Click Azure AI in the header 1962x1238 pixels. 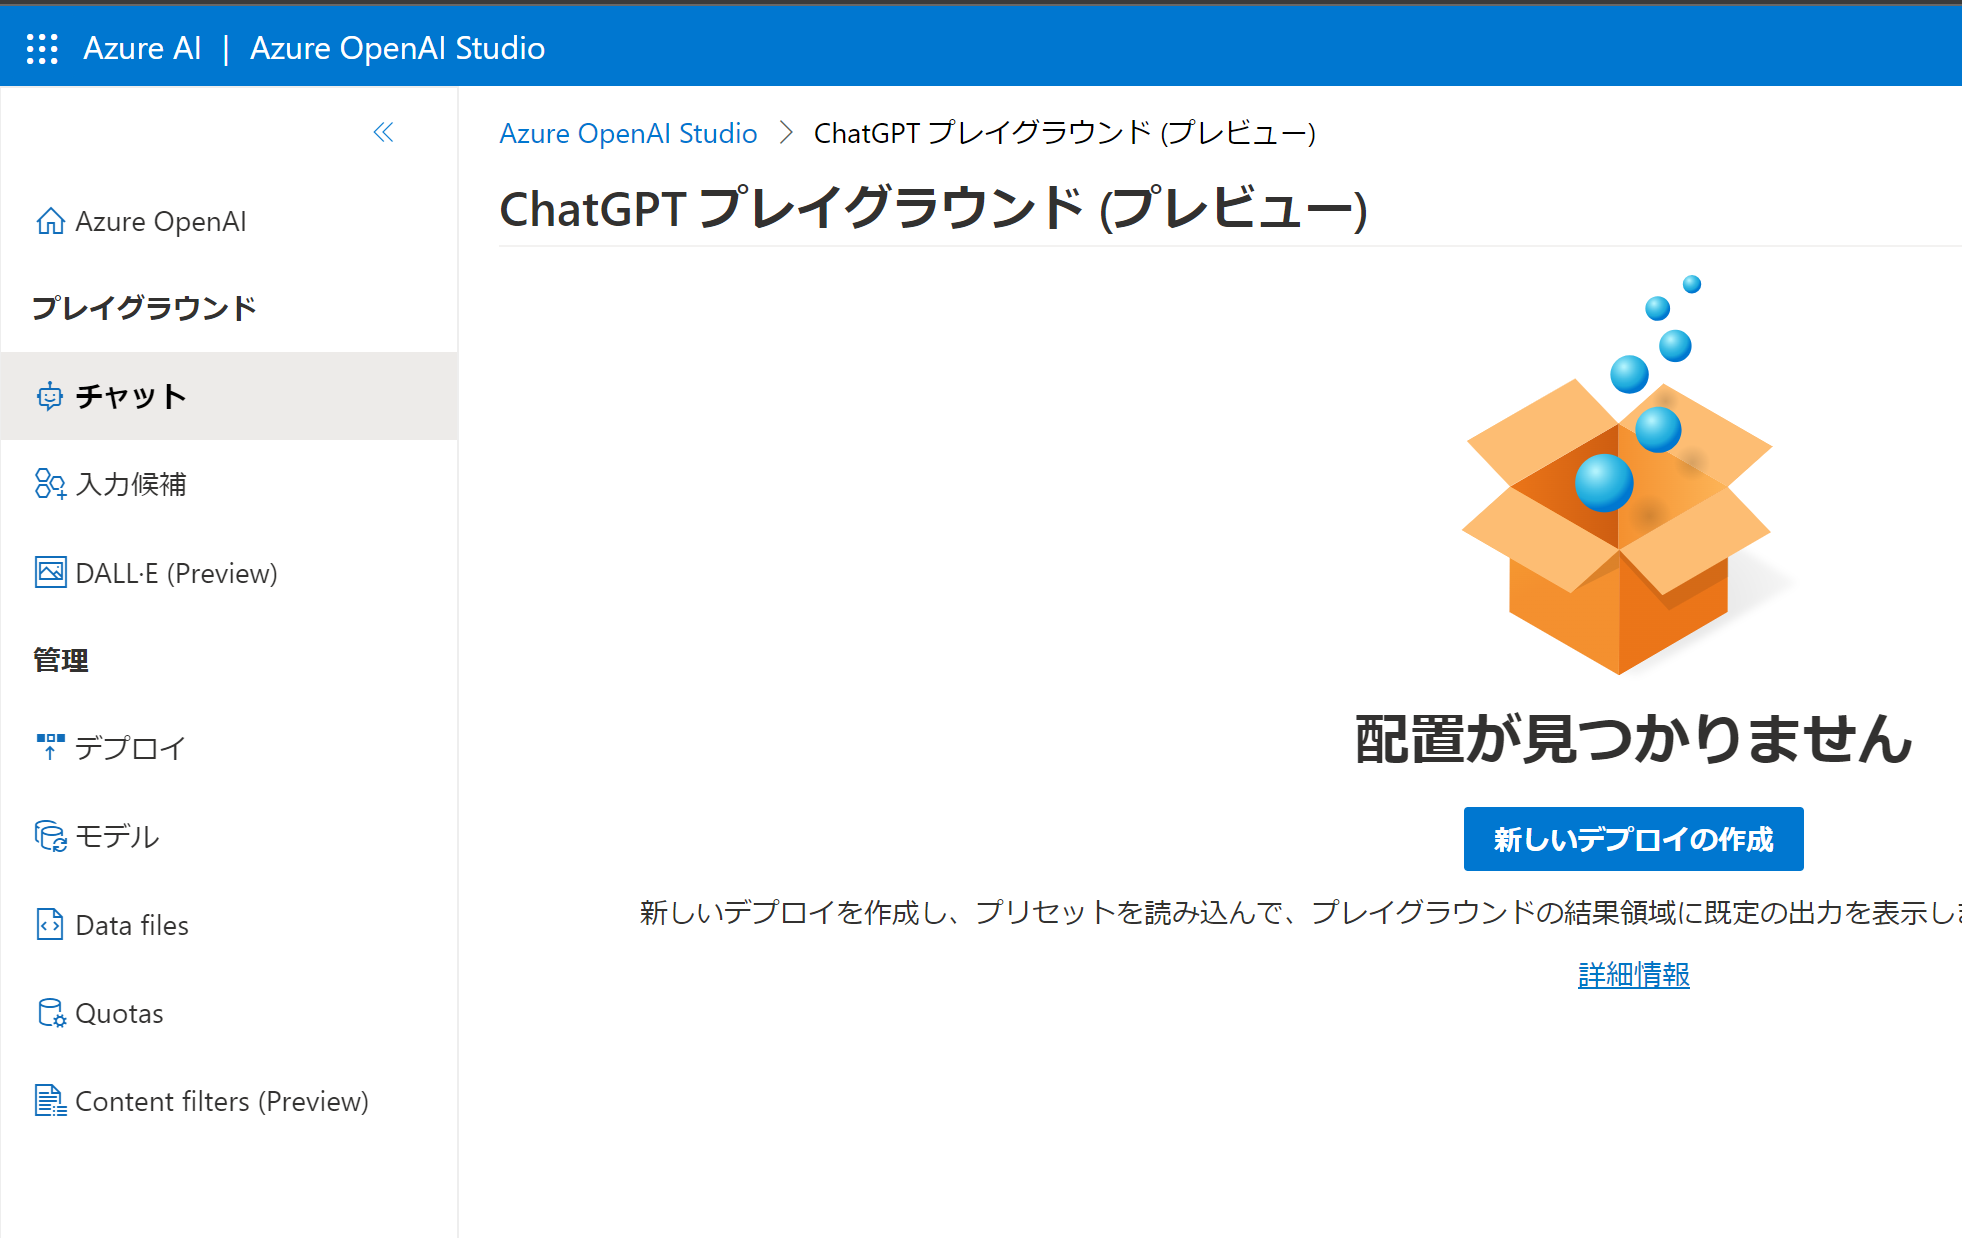pos(142,48)
